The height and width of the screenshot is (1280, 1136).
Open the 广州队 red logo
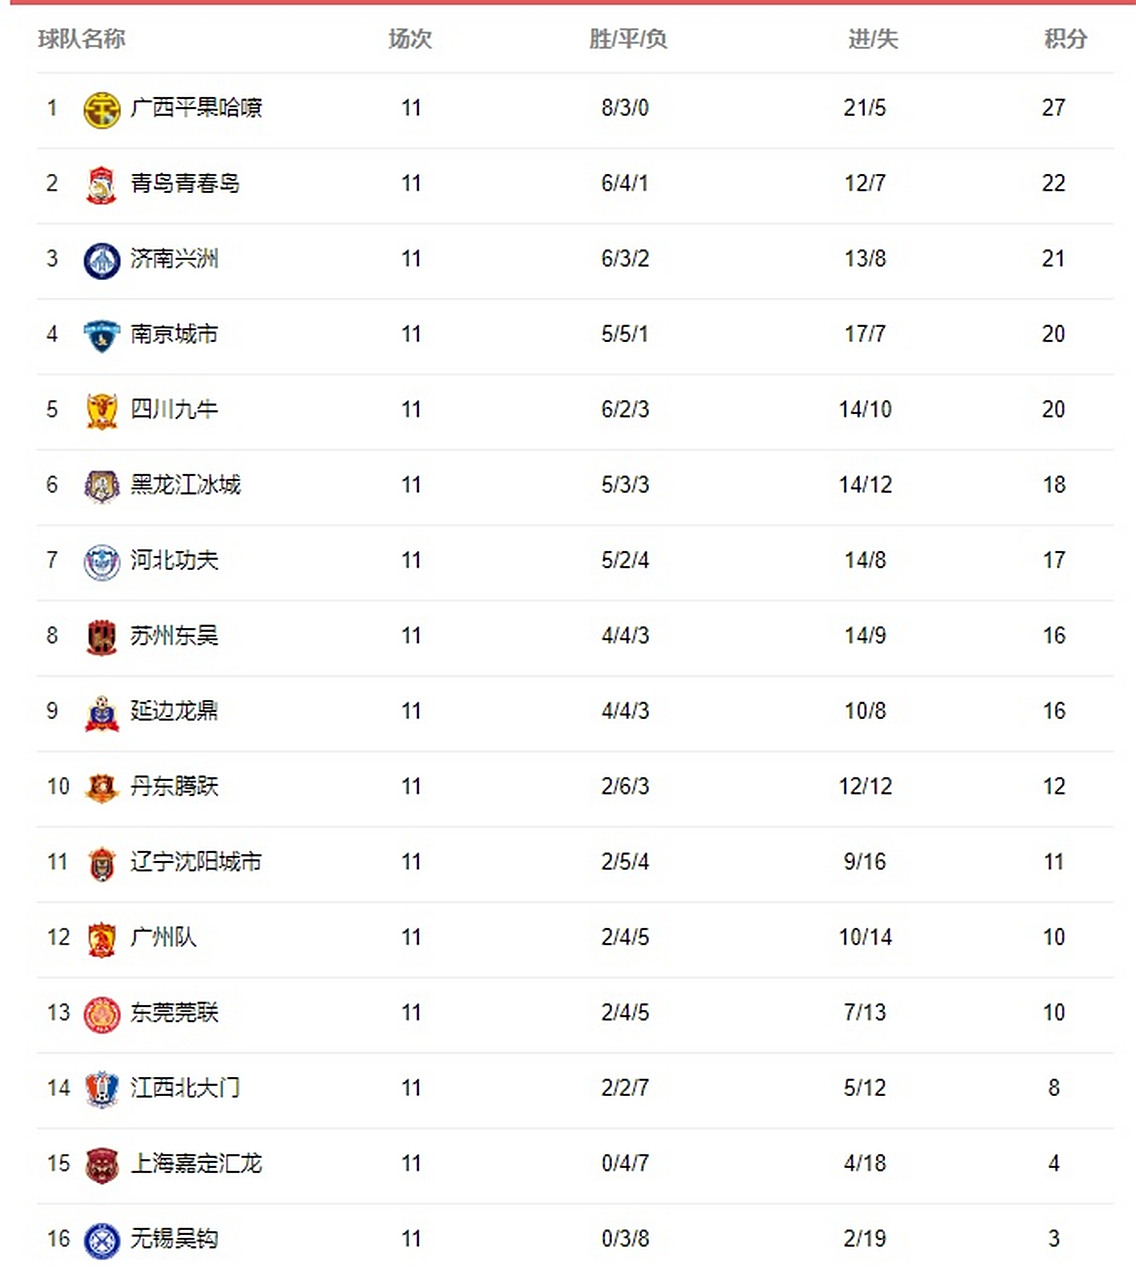(x=101, y=939)
